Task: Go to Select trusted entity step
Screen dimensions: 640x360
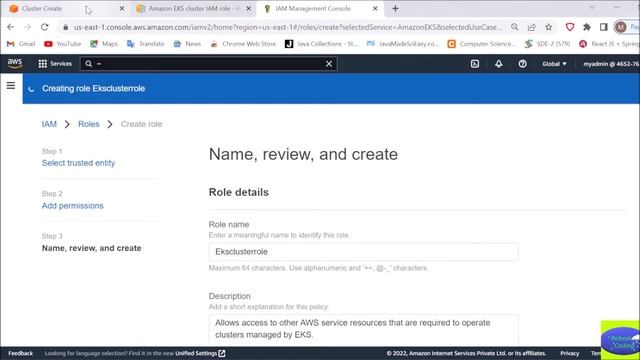Action: pyautogui.click(x=78, y=163)
